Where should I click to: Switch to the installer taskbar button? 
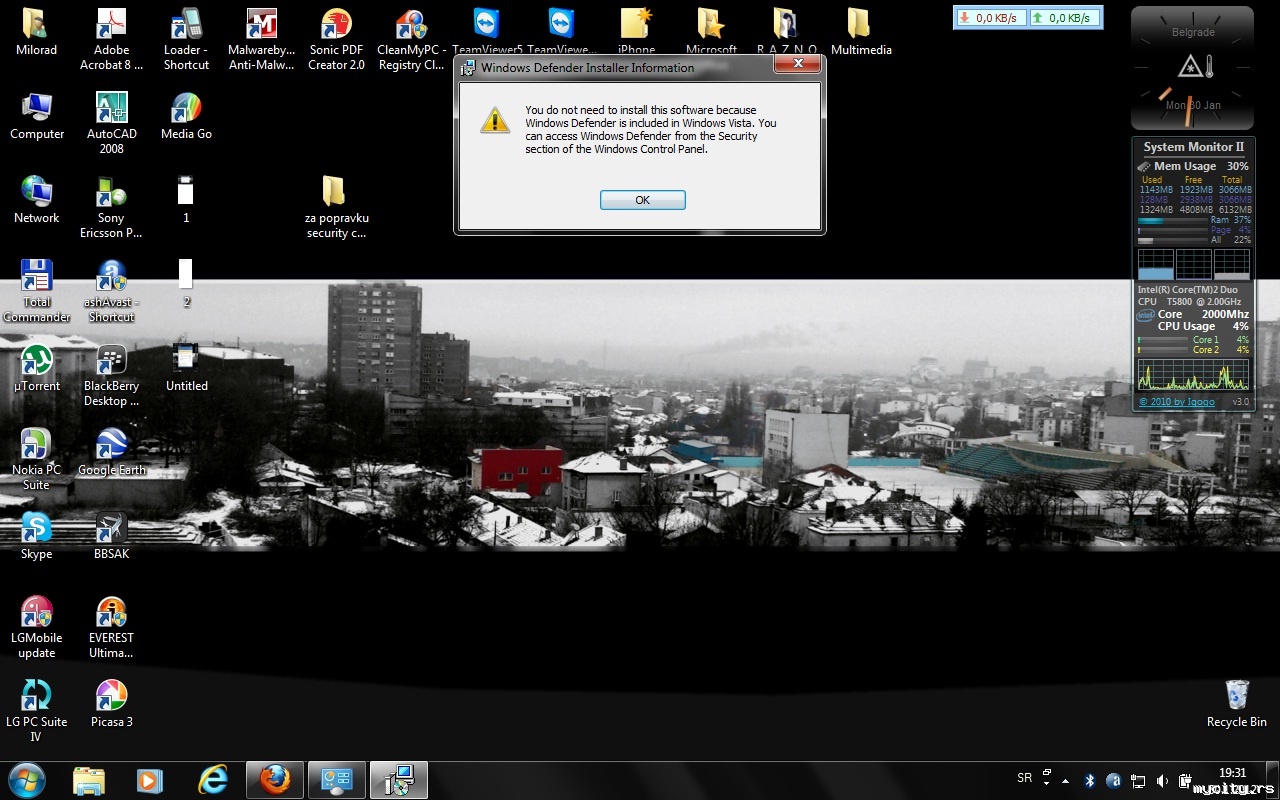pos(399,780)
